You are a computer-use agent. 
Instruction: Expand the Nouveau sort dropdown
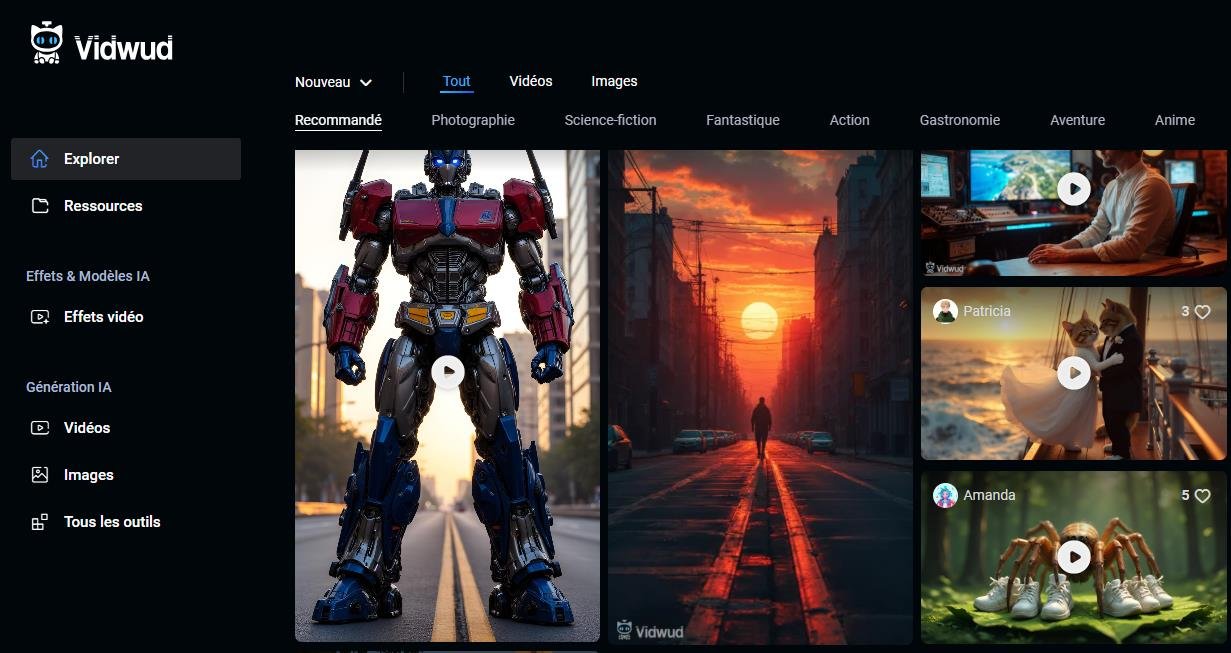point(334,82)
